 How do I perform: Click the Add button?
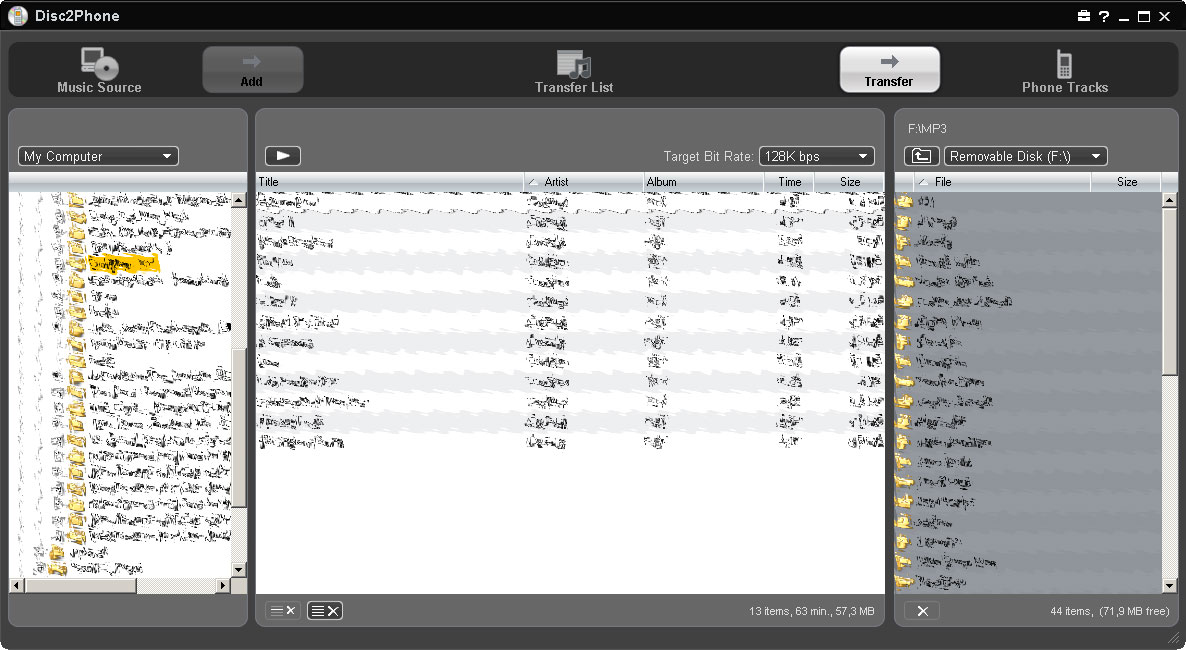tap(253, 70)
